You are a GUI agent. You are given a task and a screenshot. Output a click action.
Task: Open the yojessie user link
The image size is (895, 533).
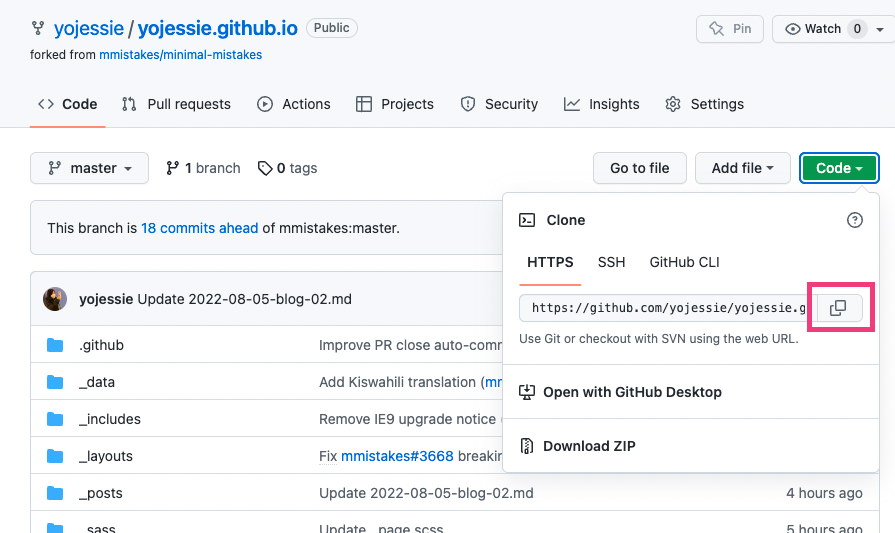coord(88,28)
